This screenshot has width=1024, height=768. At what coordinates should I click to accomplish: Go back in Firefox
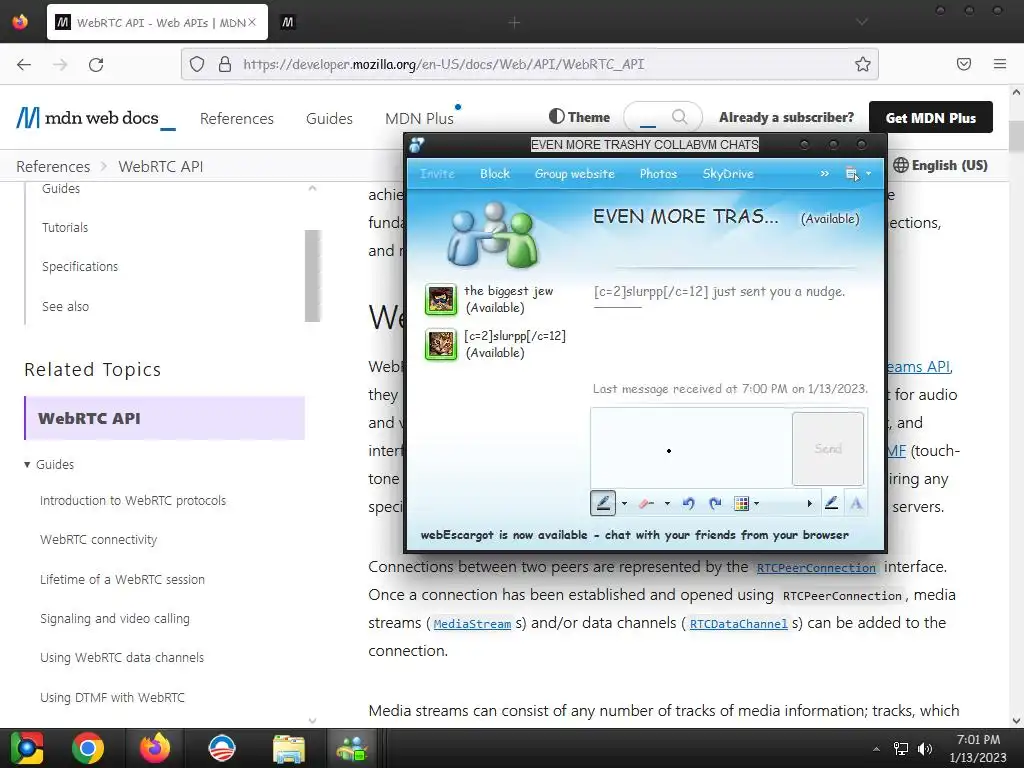point(24,64)
